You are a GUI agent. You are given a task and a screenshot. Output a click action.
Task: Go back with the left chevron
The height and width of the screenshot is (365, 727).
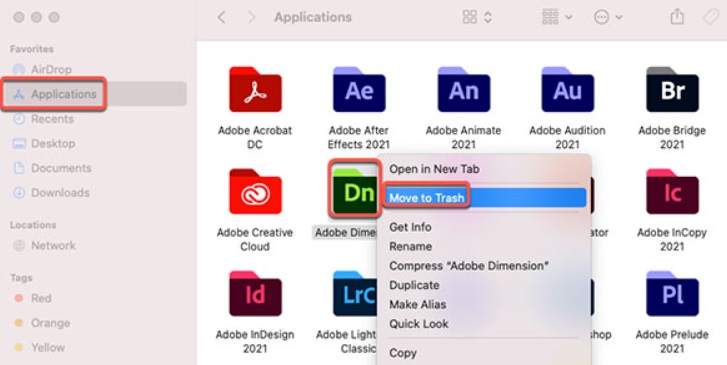click(x=222, y=18)
